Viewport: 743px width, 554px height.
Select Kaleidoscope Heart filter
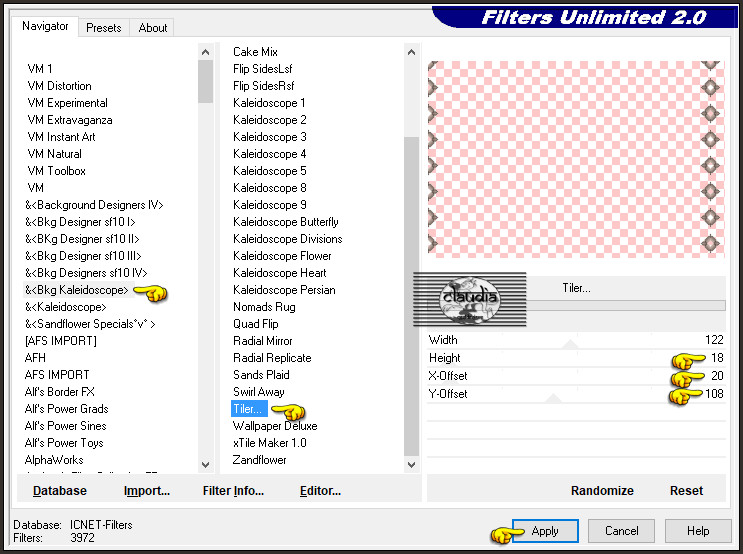click(280, 273)
